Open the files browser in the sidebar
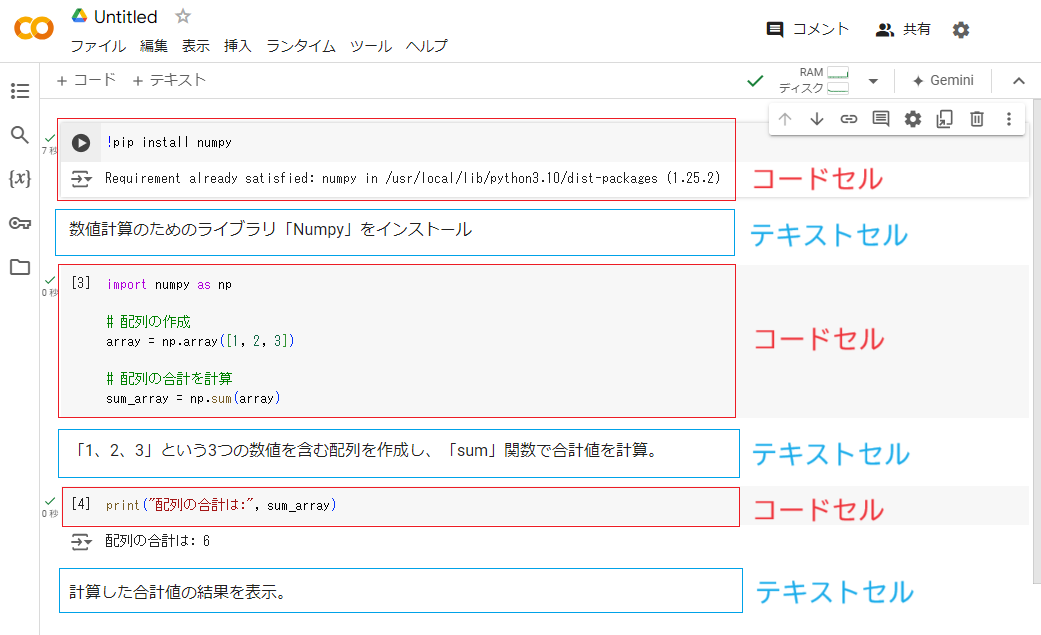The height and width of the screenshot is (635, 1041). [20, 267]
